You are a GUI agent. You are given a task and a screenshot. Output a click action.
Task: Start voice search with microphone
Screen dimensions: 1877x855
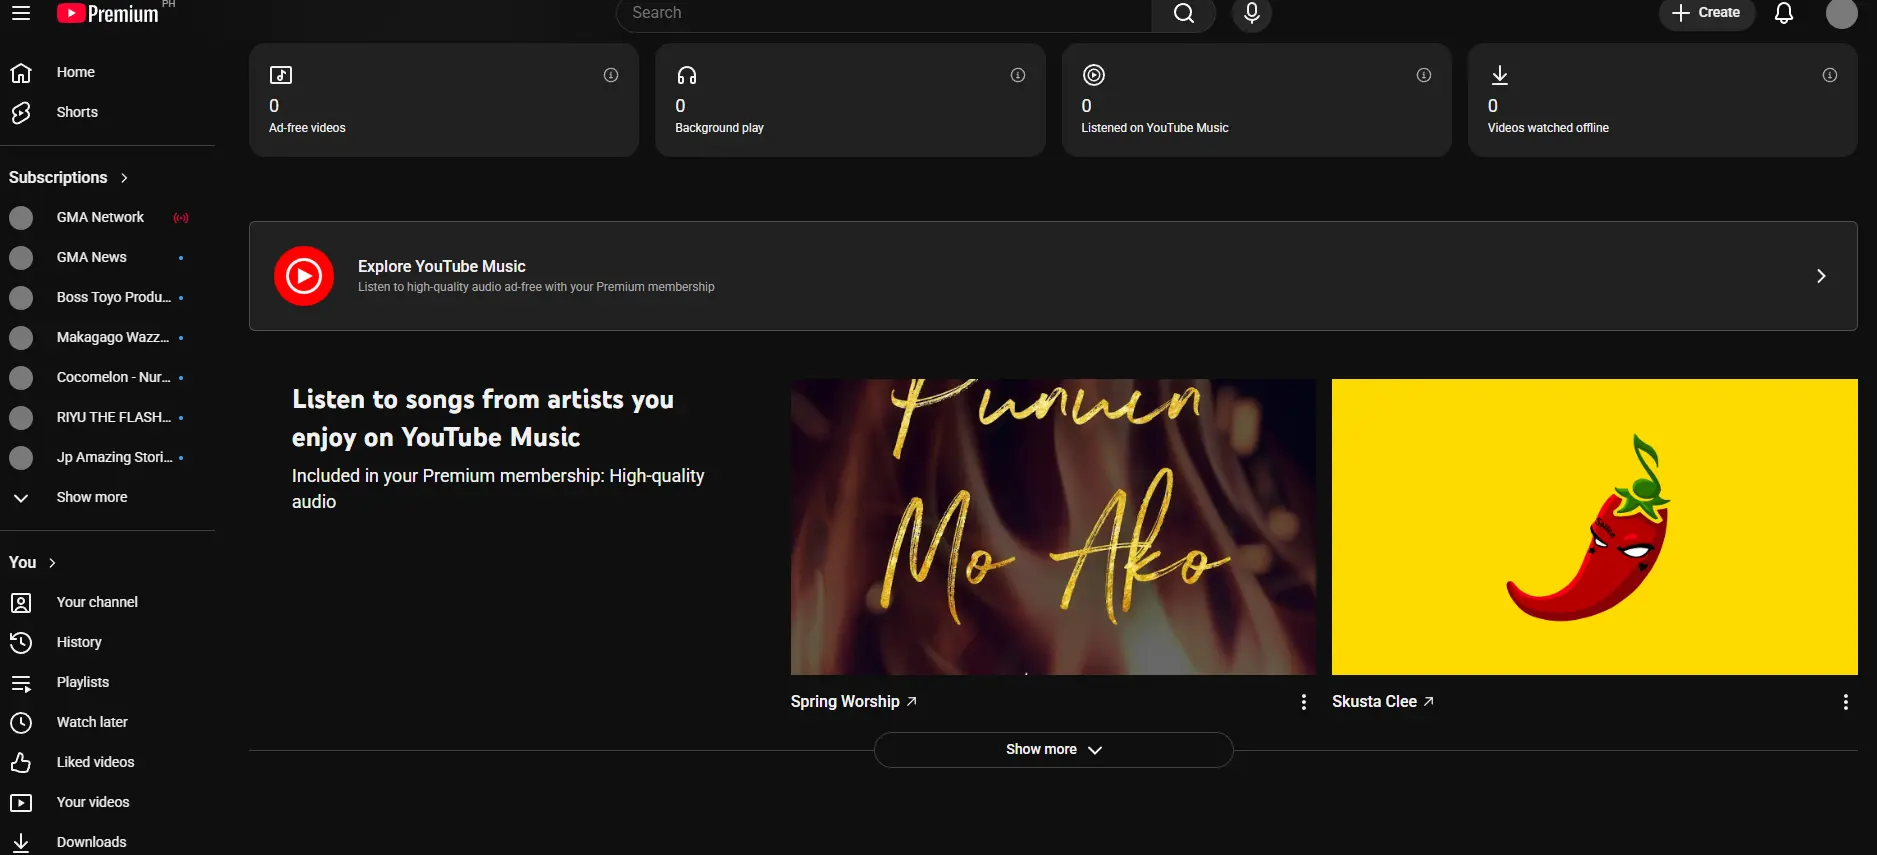point(1252,13)
